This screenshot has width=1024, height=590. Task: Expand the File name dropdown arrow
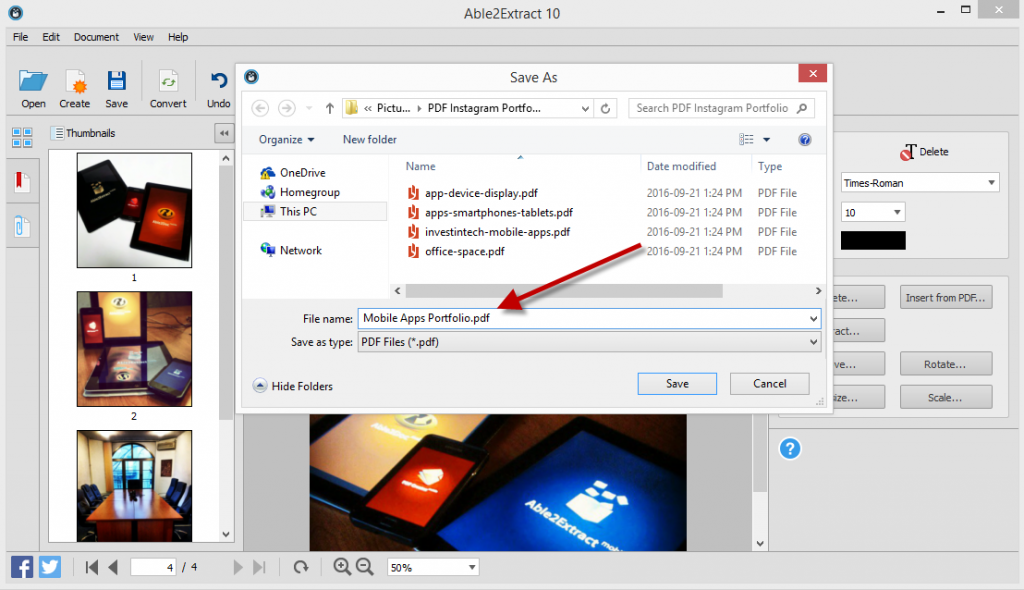(813, 319)
